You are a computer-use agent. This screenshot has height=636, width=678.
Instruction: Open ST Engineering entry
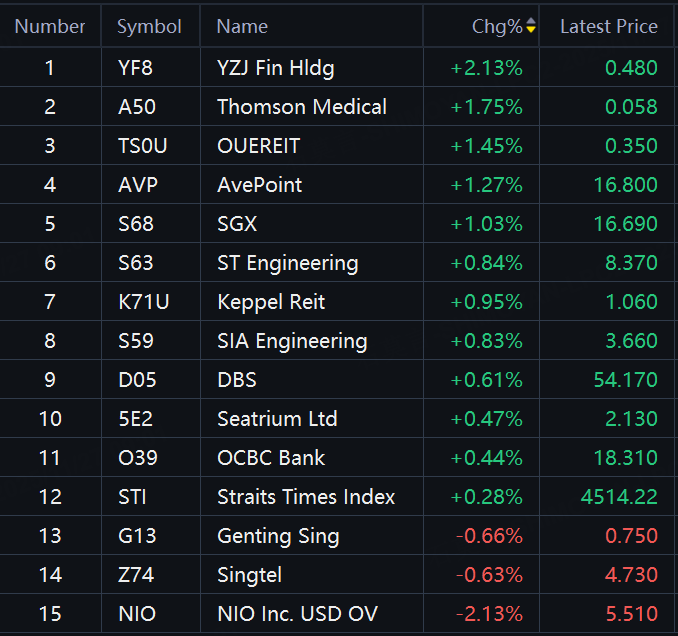tap(287, 263)
